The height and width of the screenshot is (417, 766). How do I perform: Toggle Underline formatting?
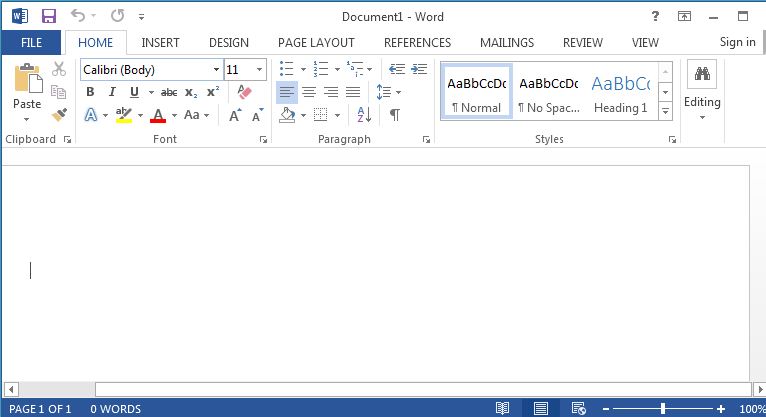134,92
